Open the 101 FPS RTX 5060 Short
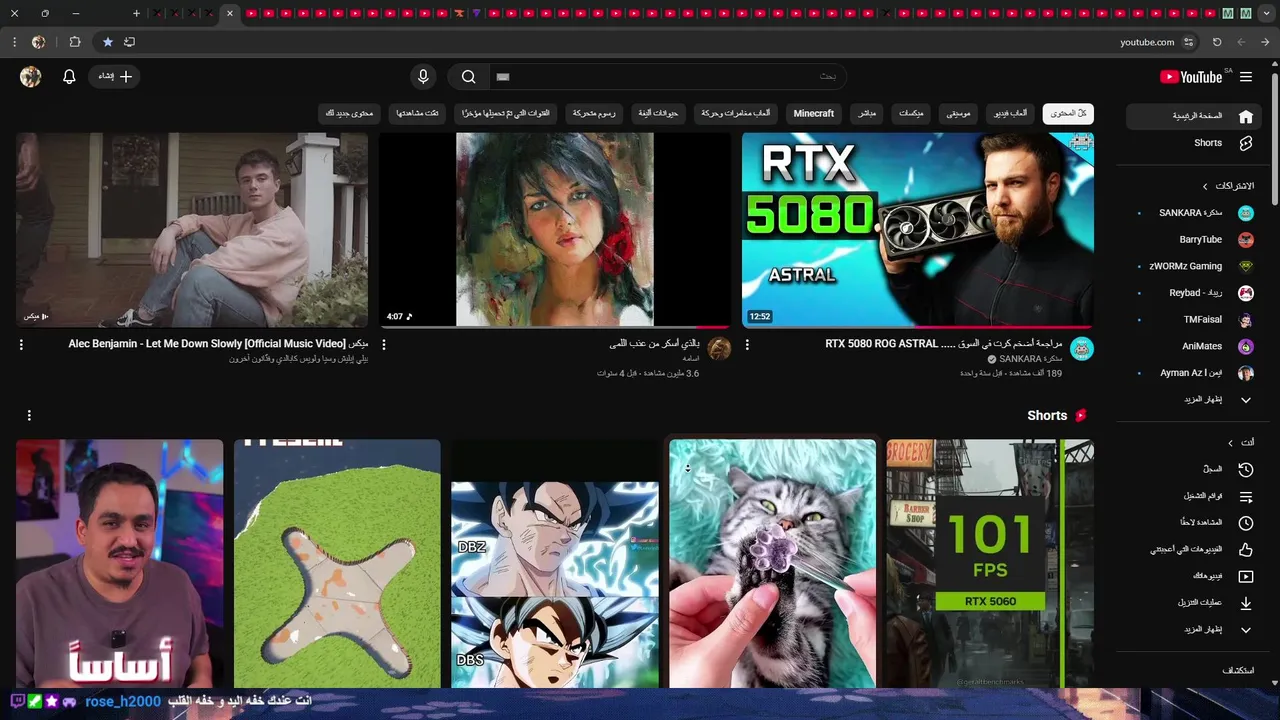The height and width of the screenshot is (720, 1280). [990, 564]
